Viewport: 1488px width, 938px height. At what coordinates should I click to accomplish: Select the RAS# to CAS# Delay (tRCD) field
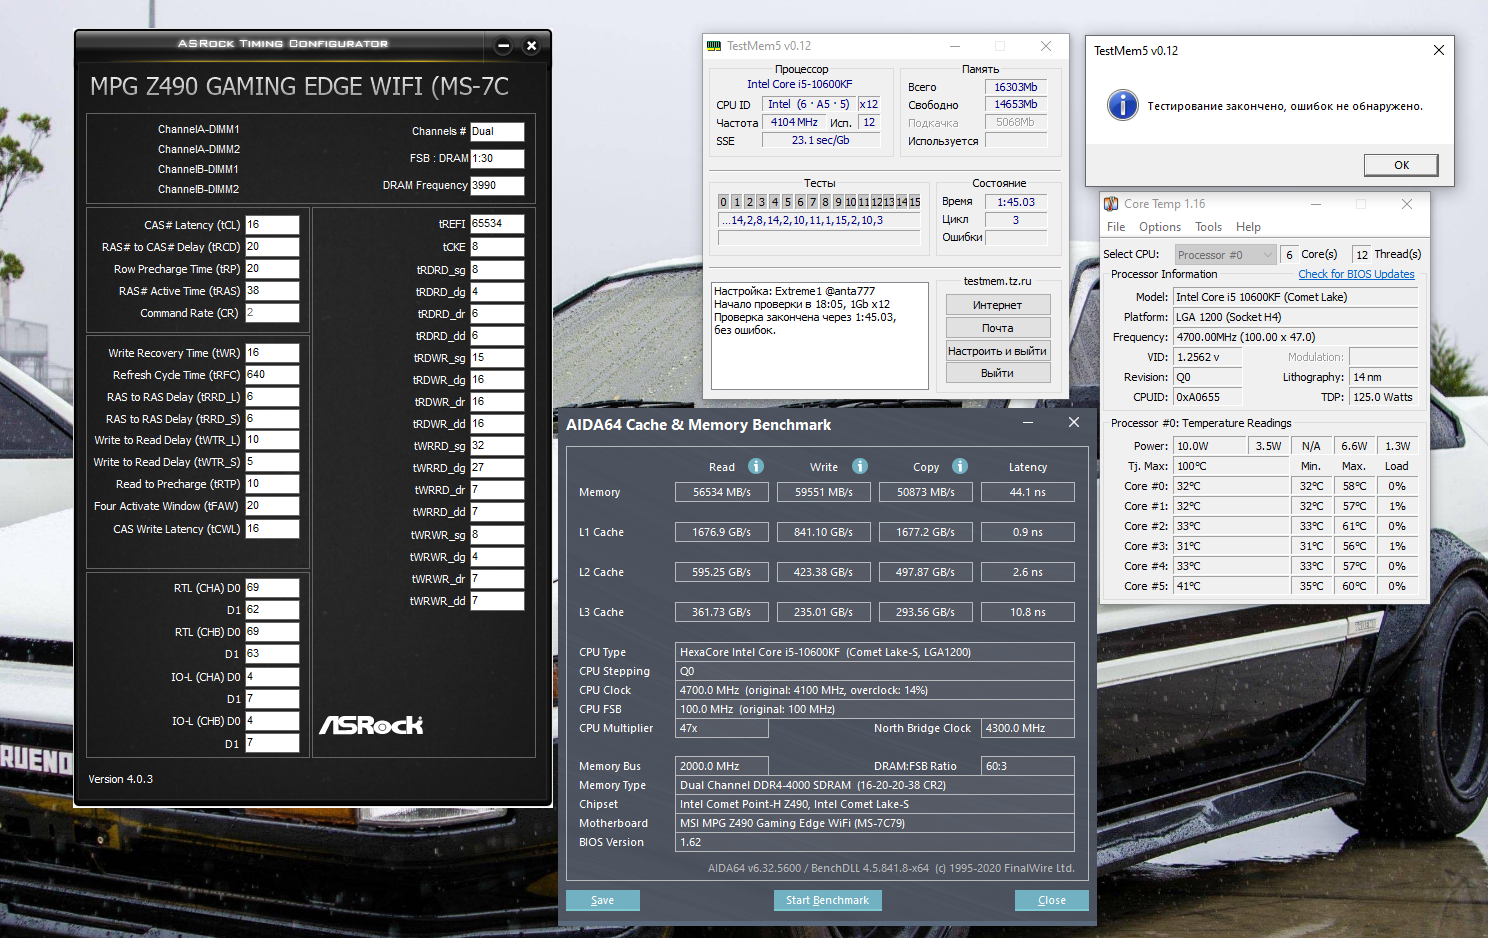tap(272, 247)
